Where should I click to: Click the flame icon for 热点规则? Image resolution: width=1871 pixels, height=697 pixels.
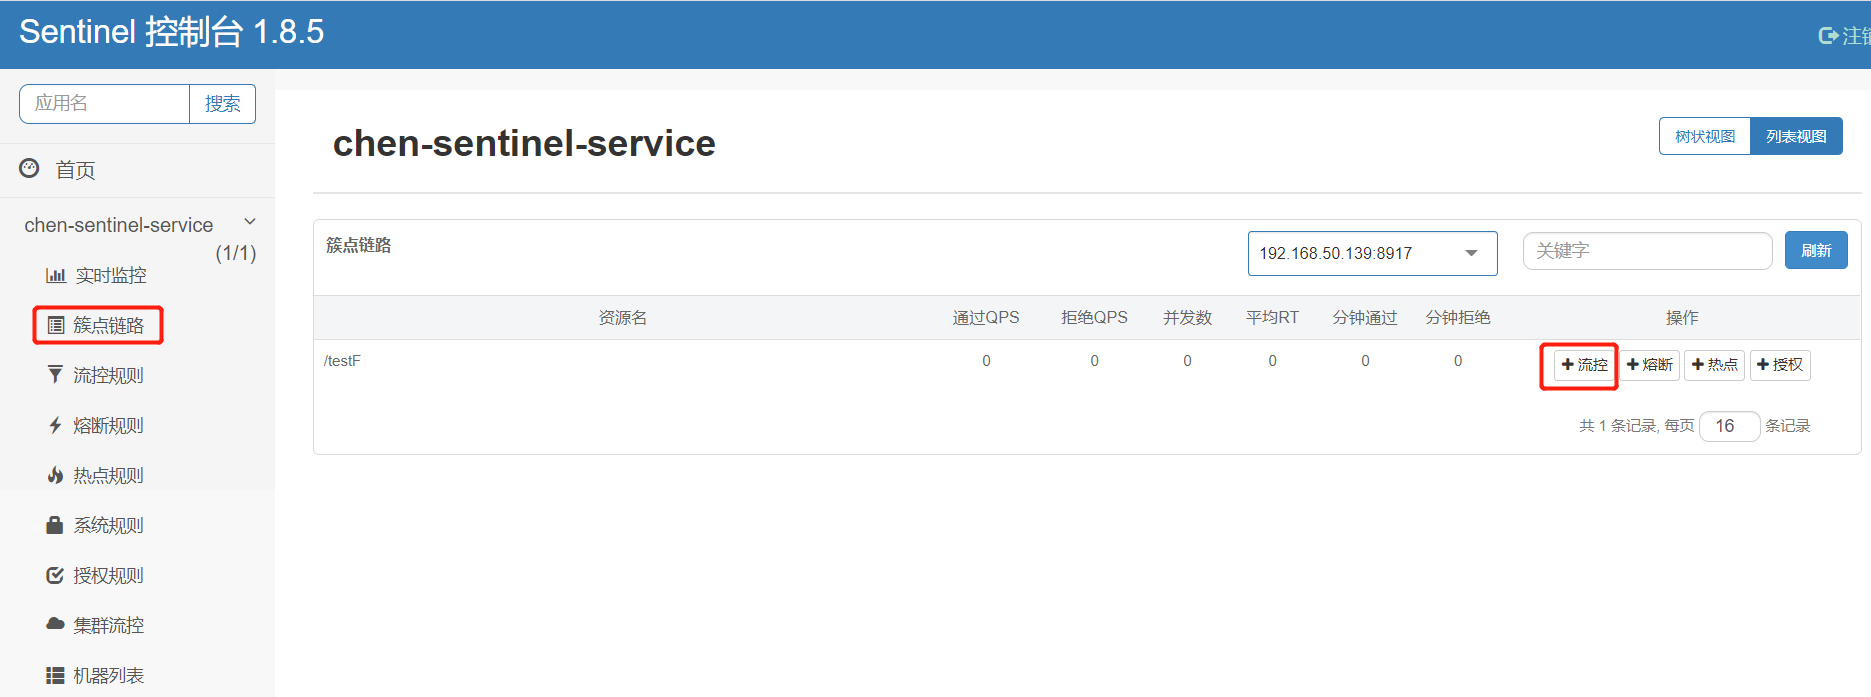(55, 475)
